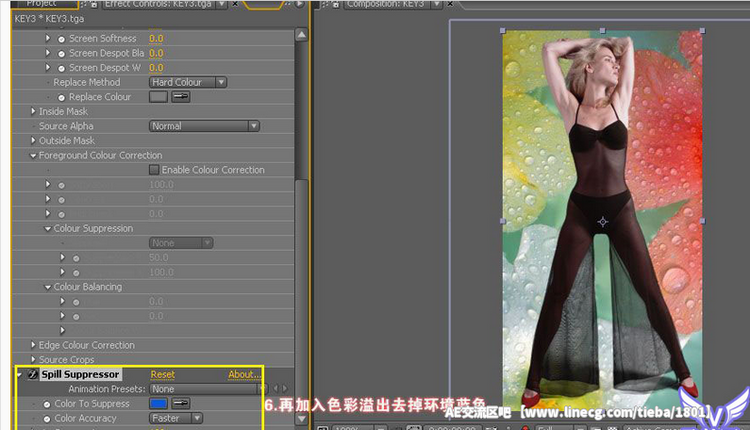Screen dimensions: 750x430
Task: Open the Effect Controls panel tab dropdown arrow
Action: (x=221, y=4)
